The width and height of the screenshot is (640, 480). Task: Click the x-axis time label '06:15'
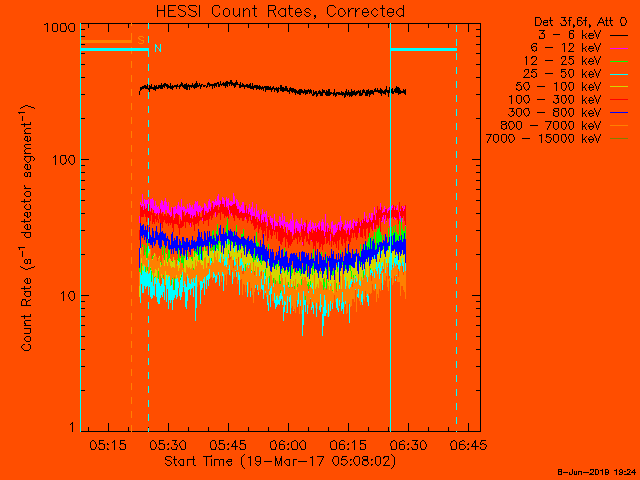click(348, 445)
